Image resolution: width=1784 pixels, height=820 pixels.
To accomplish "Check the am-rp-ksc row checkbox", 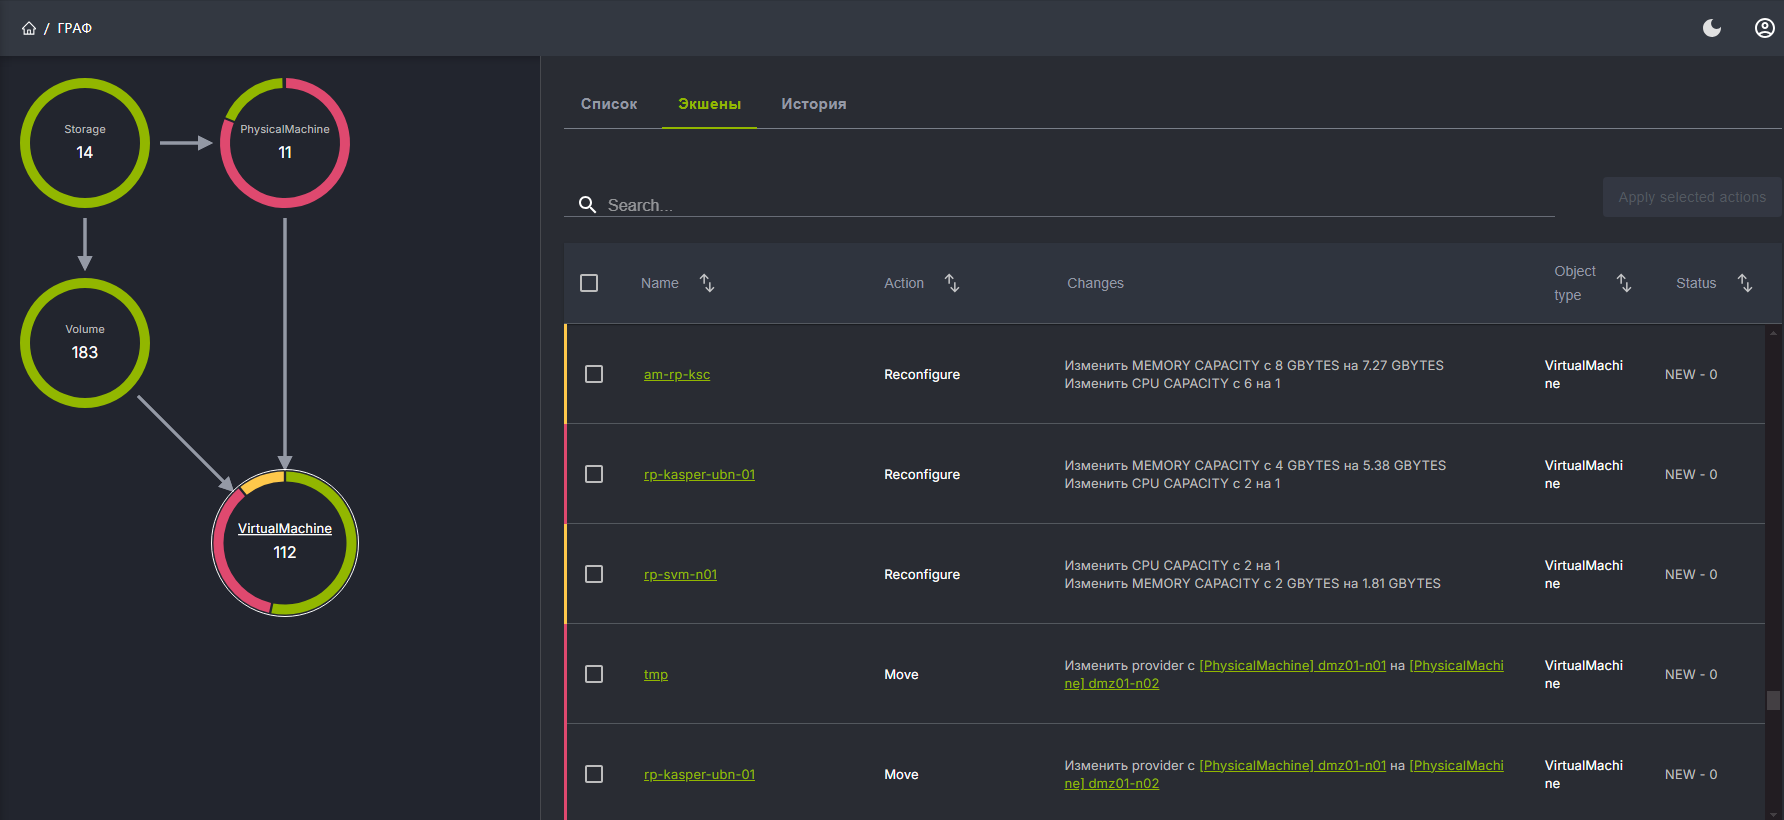I will (594, 374).
